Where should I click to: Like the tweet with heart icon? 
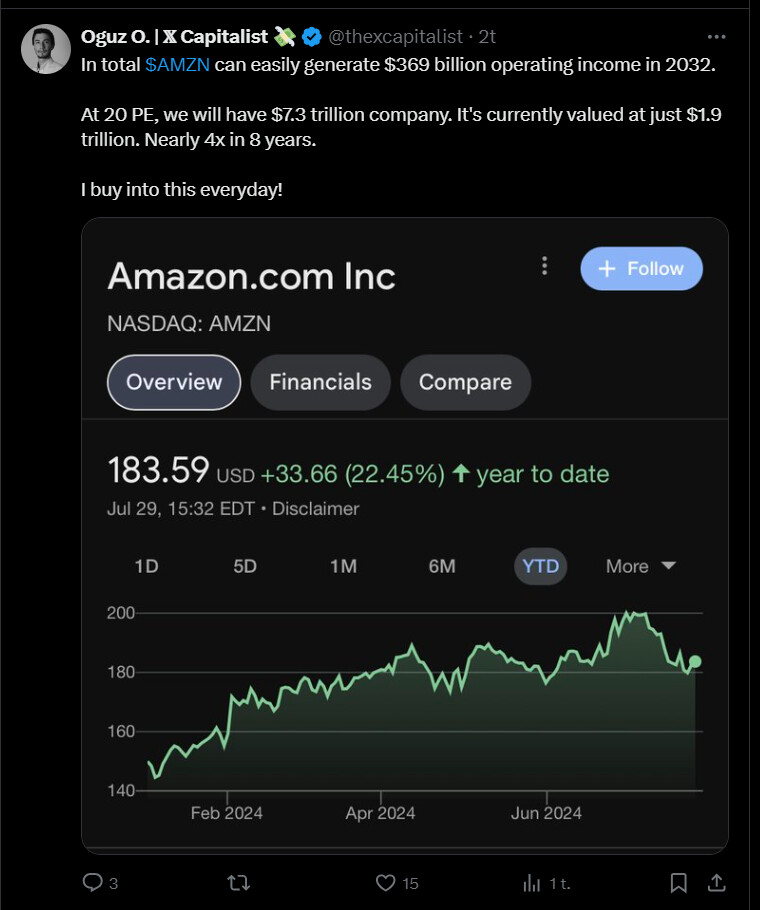386,883
